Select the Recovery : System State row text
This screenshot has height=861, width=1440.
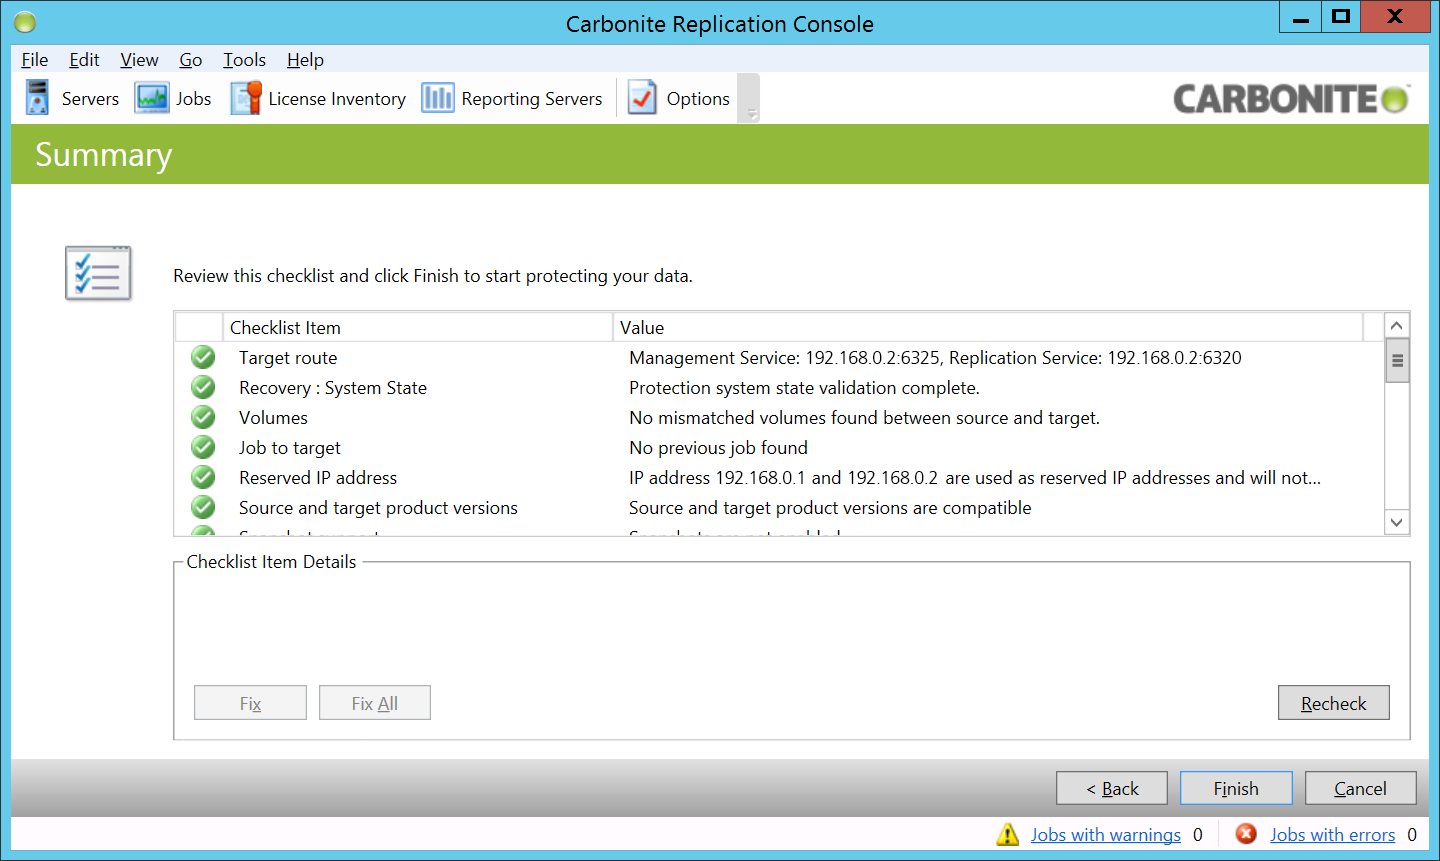[x=333, y=388]
